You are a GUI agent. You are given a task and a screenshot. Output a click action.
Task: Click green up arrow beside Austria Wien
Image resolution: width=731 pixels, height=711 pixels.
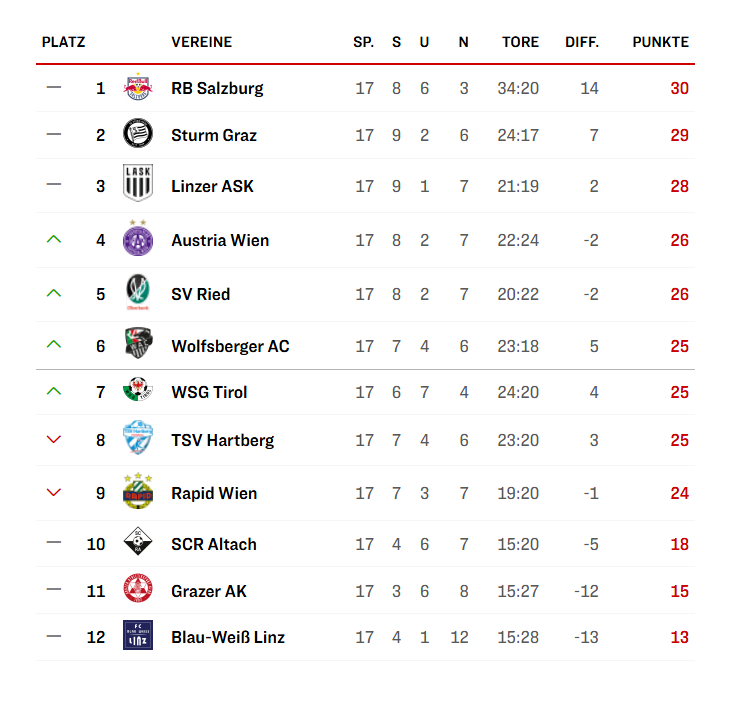[54, 239]
